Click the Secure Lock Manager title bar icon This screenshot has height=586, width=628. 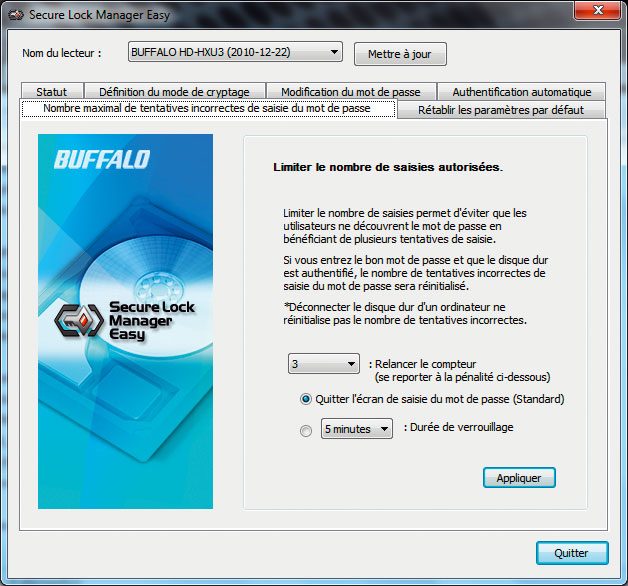tap(16, 15)
